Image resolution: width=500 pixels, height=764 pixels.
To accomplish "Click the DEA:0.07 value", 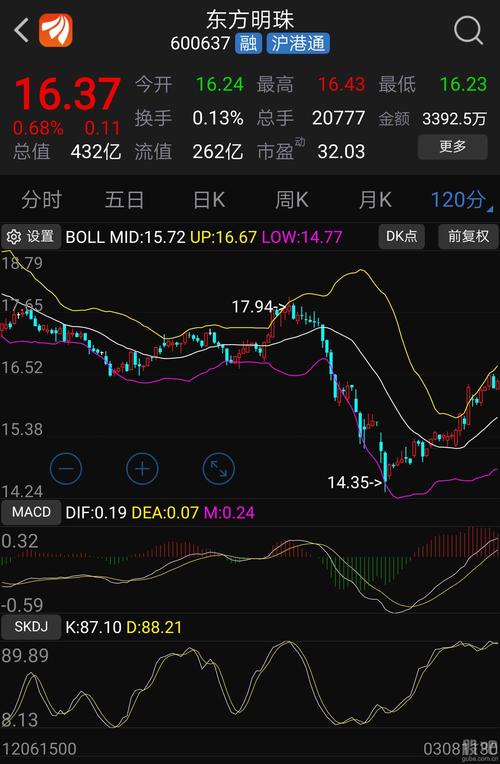I will pos(165,513).
